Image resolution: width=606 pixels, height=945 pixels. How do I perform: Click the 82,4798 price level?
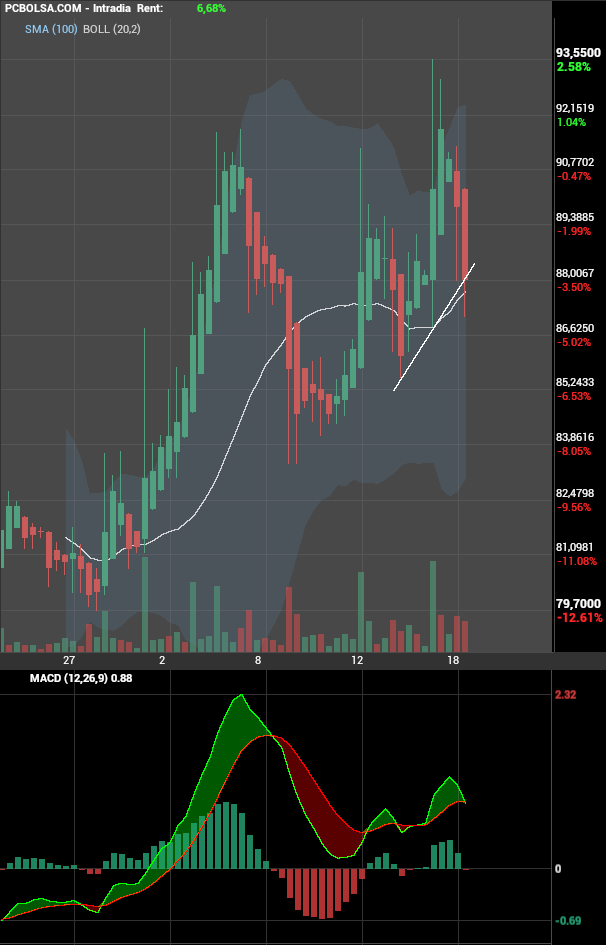pos(575,493)
